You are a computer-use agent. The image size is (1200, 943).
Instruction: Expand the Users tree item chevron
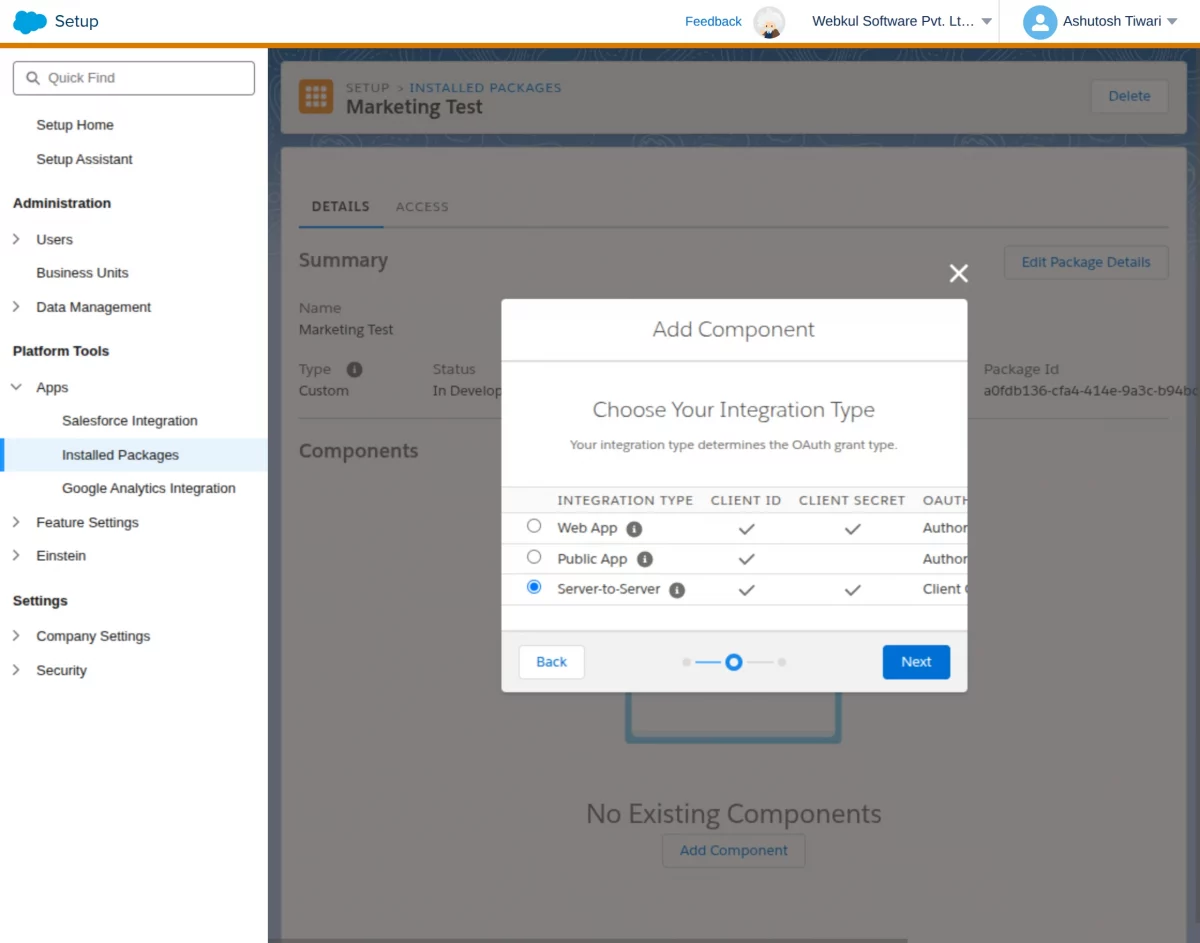coord(16,239)
